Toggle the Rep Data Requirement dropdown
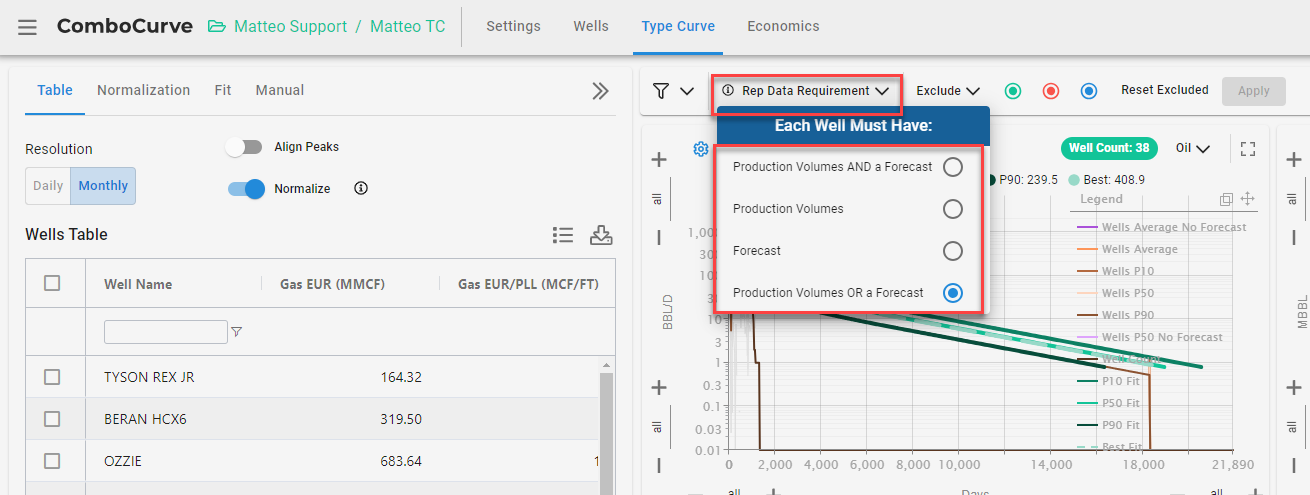The width and height of the screenshot is (1310, 495). [805, 91]
